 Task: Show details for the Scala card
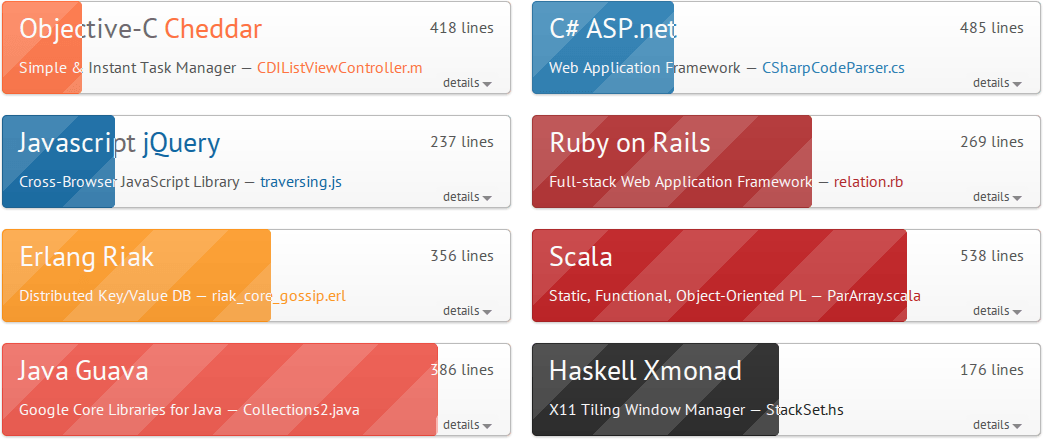click(x=996, y=311)
